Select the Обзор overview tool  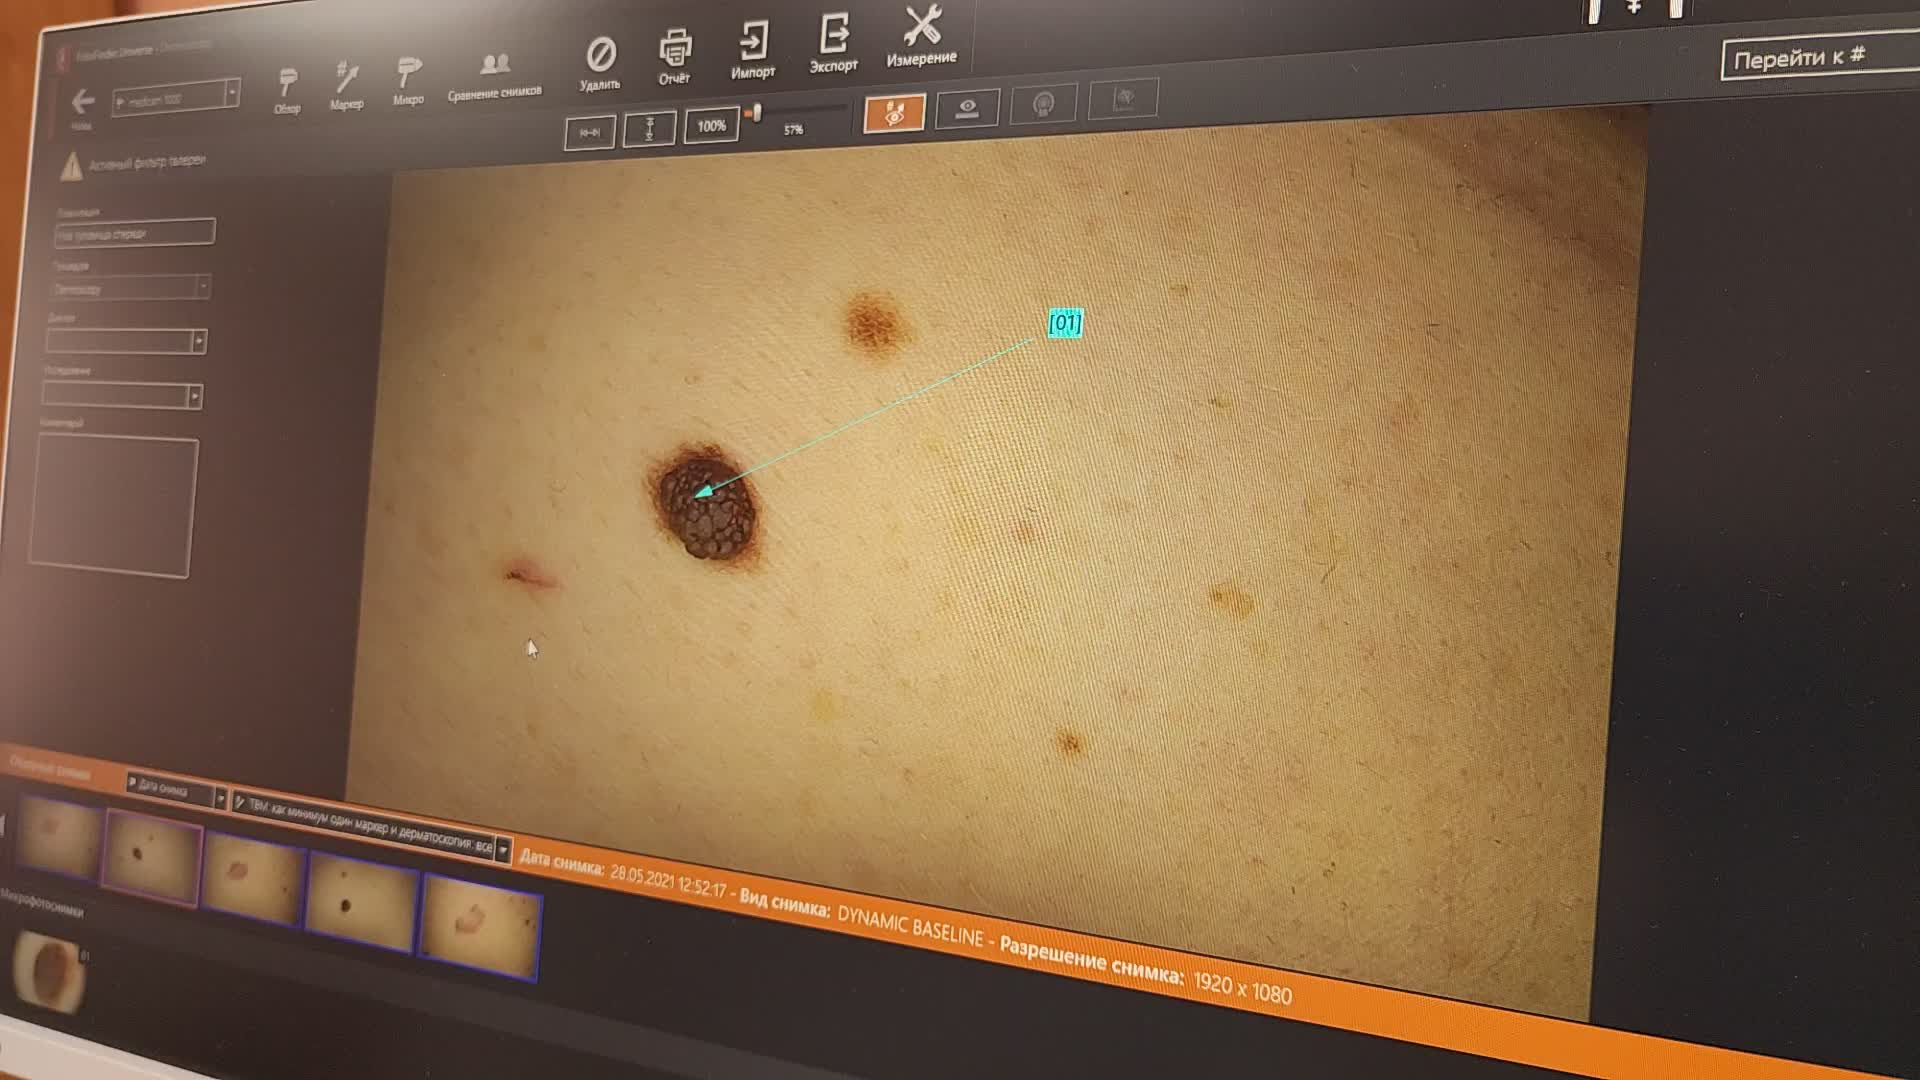tap(288, 89)
